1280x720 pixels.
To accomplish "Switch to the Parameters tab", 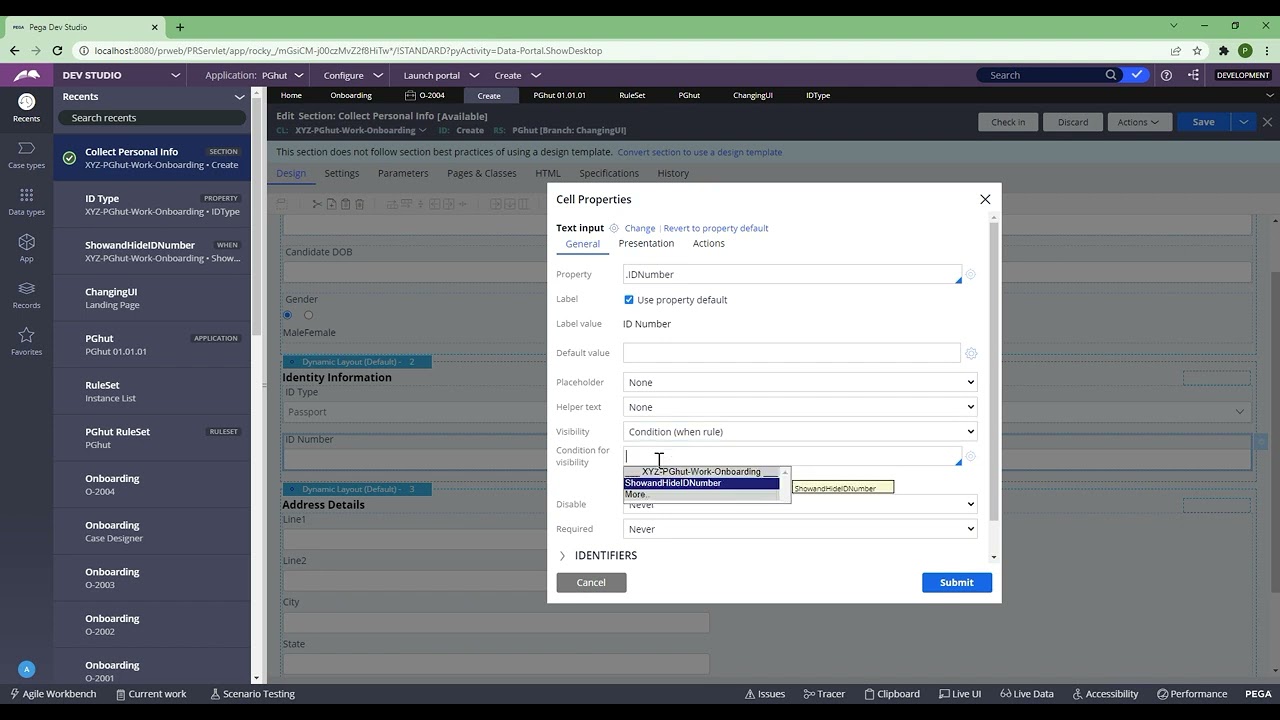I will click(403, 173).
